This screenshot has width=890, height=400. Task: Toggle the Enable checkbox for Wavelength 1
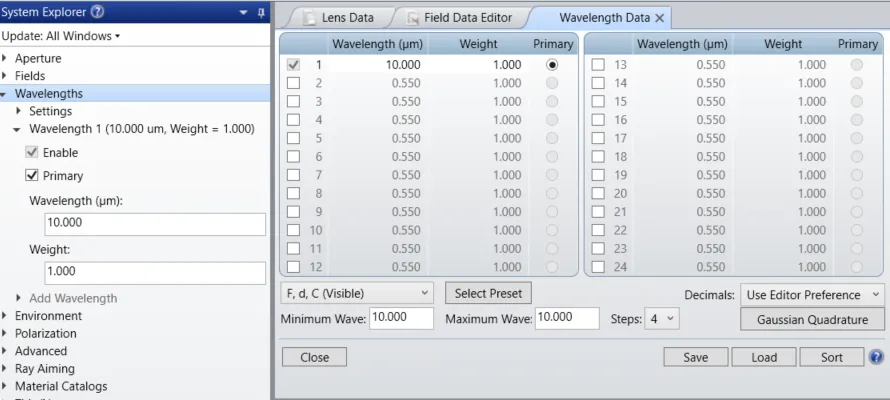[32, 153]
